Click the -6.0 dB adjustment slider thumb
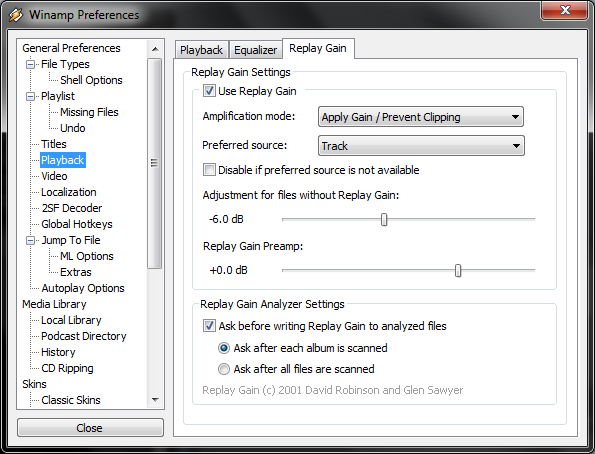595x454 pixels. coord(384,219)
